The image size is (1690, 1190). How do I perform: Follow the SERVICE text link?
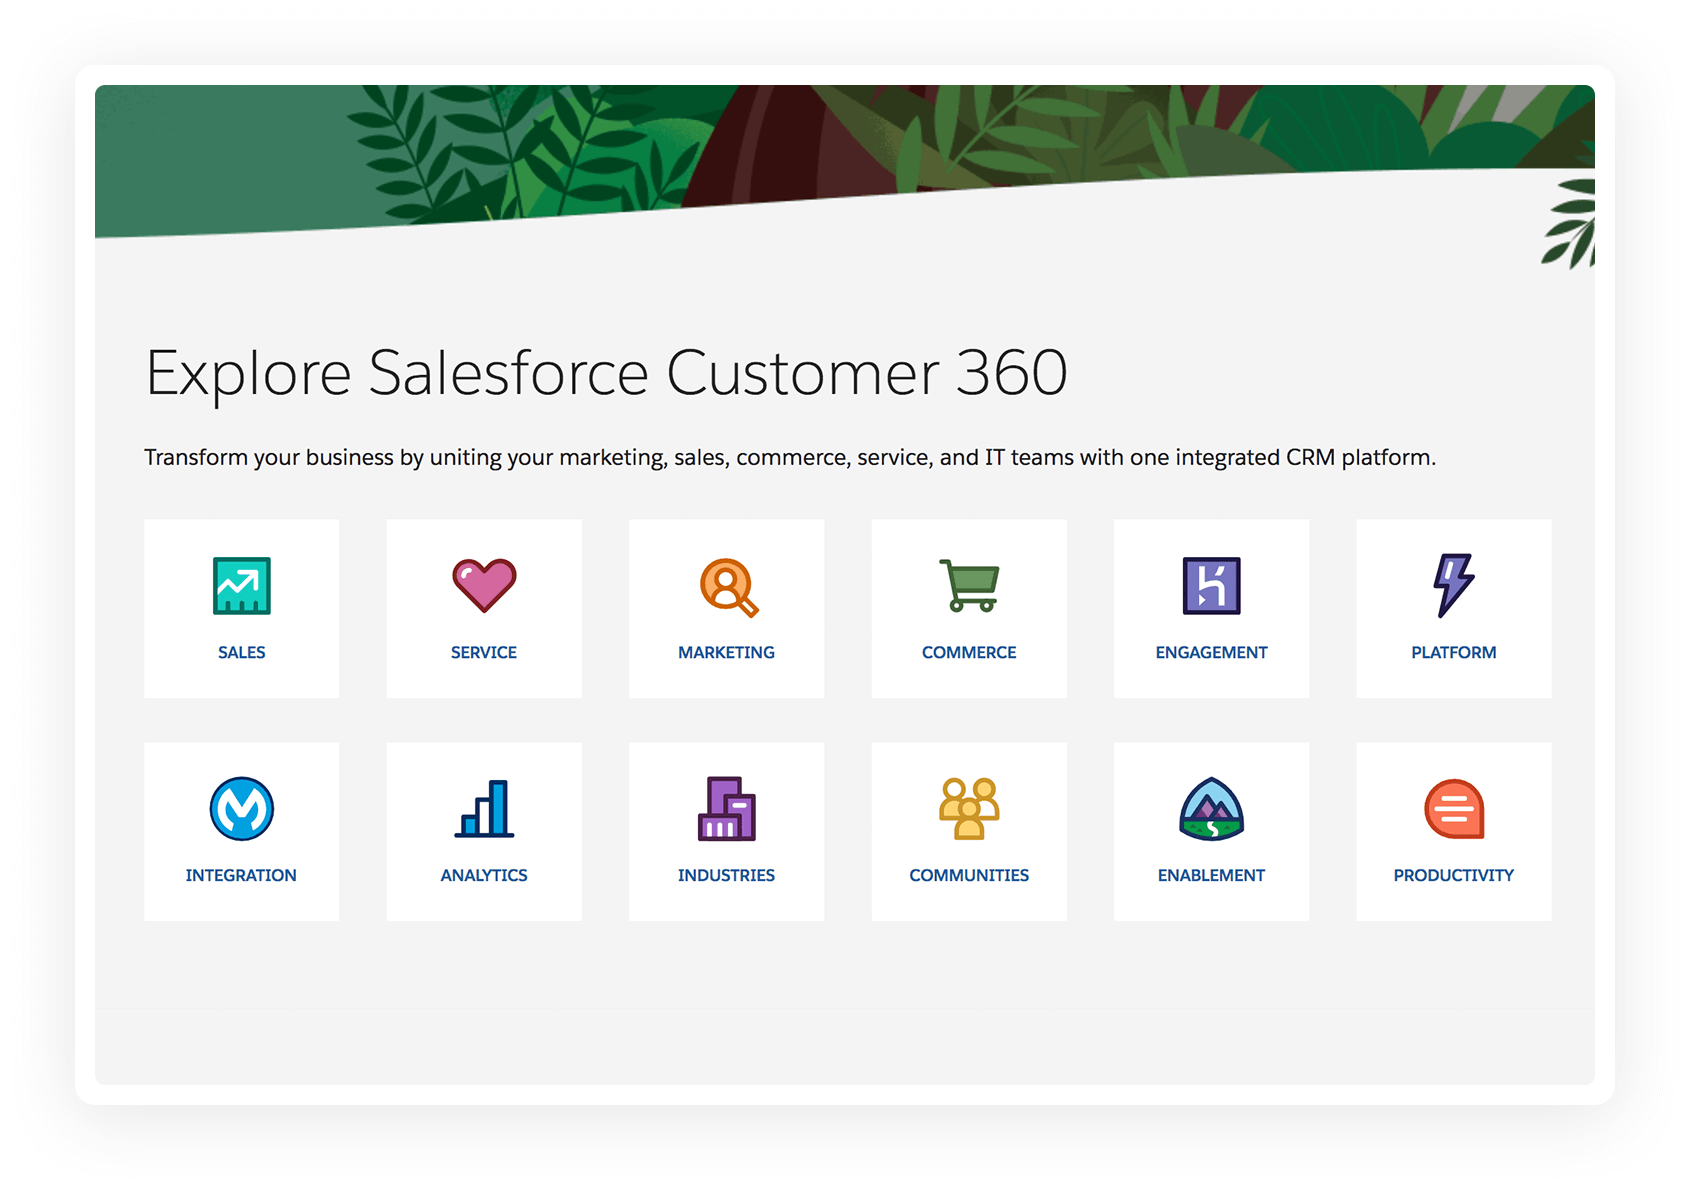pos(484,652)
